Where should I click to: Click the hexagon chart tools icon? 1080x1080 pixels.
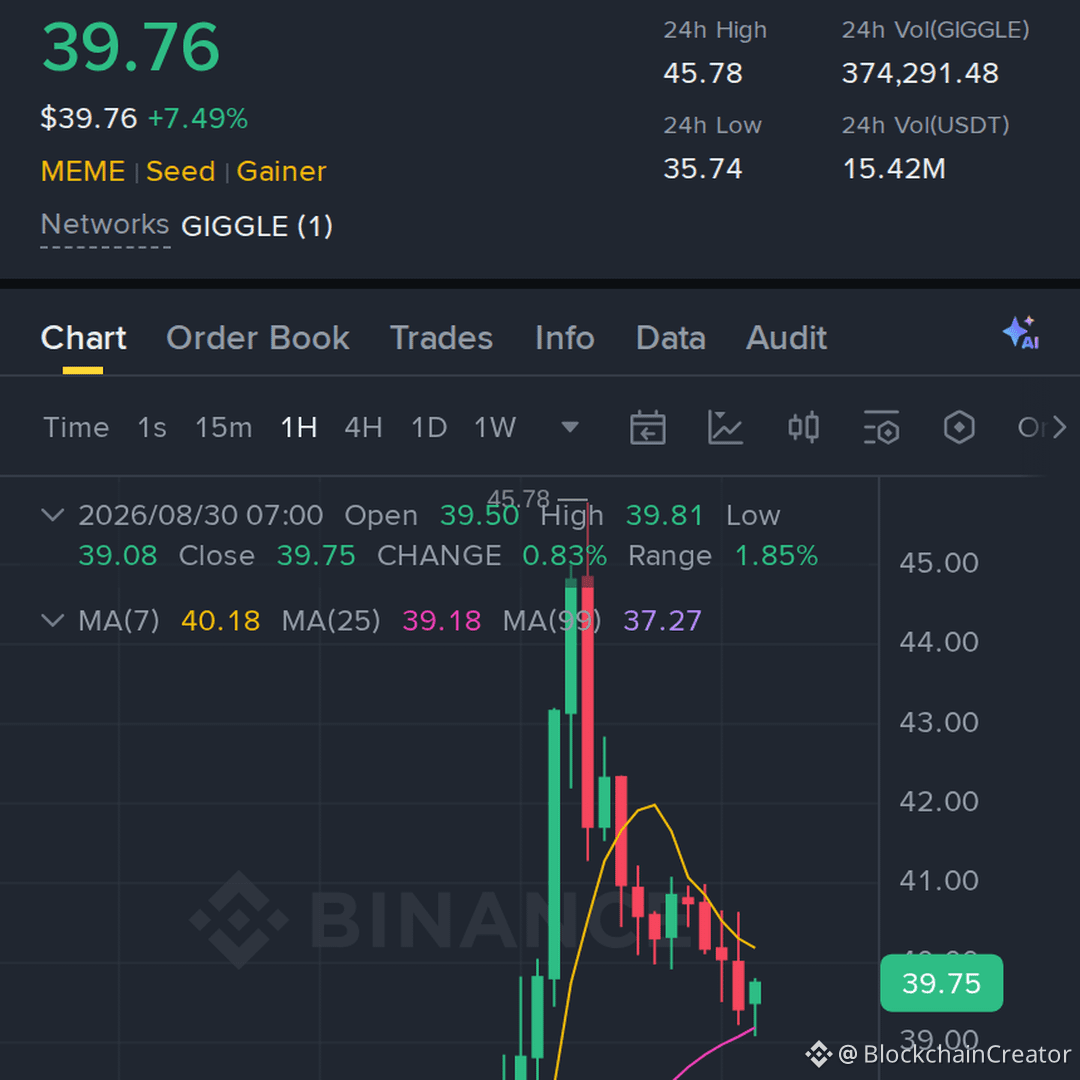(x=959, y=428)
